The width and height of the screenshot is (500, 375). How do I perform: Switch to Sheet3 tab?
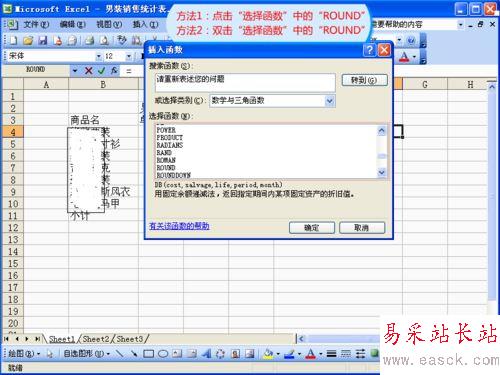130,339
